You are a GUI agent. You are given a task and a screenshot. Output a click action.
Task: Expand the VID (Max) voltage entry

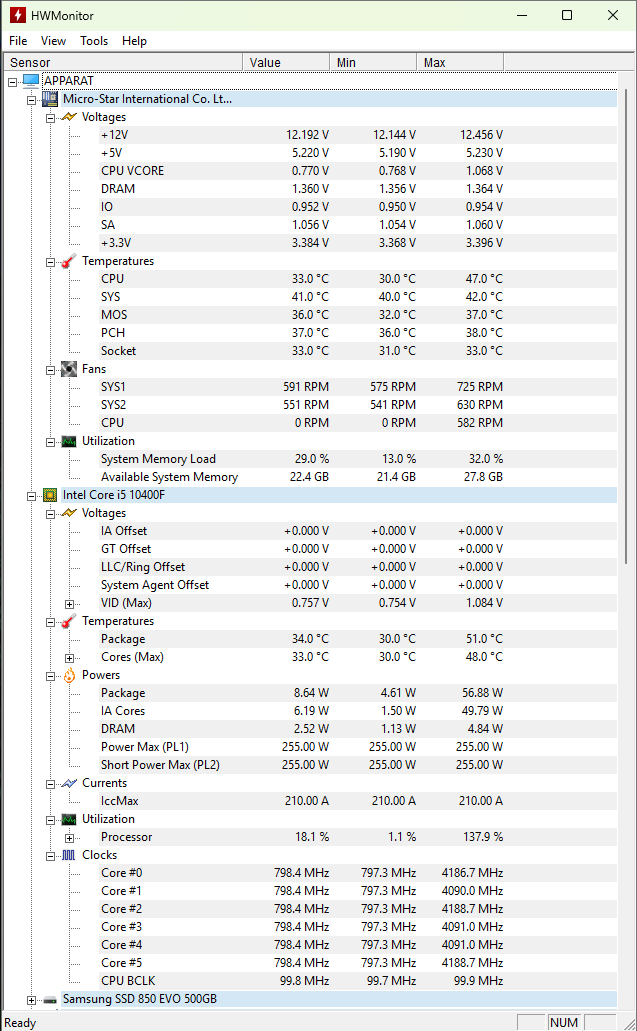click(x=69, y=603)
